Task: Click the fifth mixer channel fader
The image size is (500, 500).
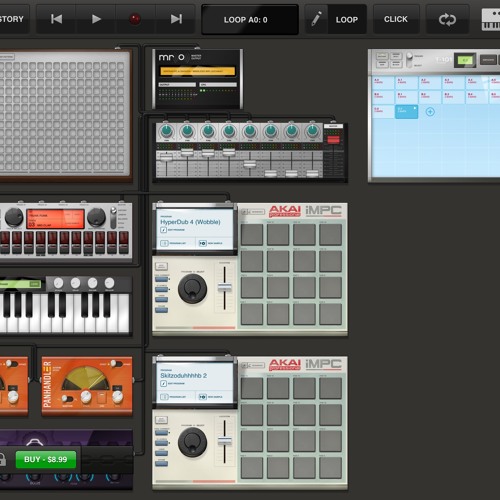Action: [x=250, y=164]
